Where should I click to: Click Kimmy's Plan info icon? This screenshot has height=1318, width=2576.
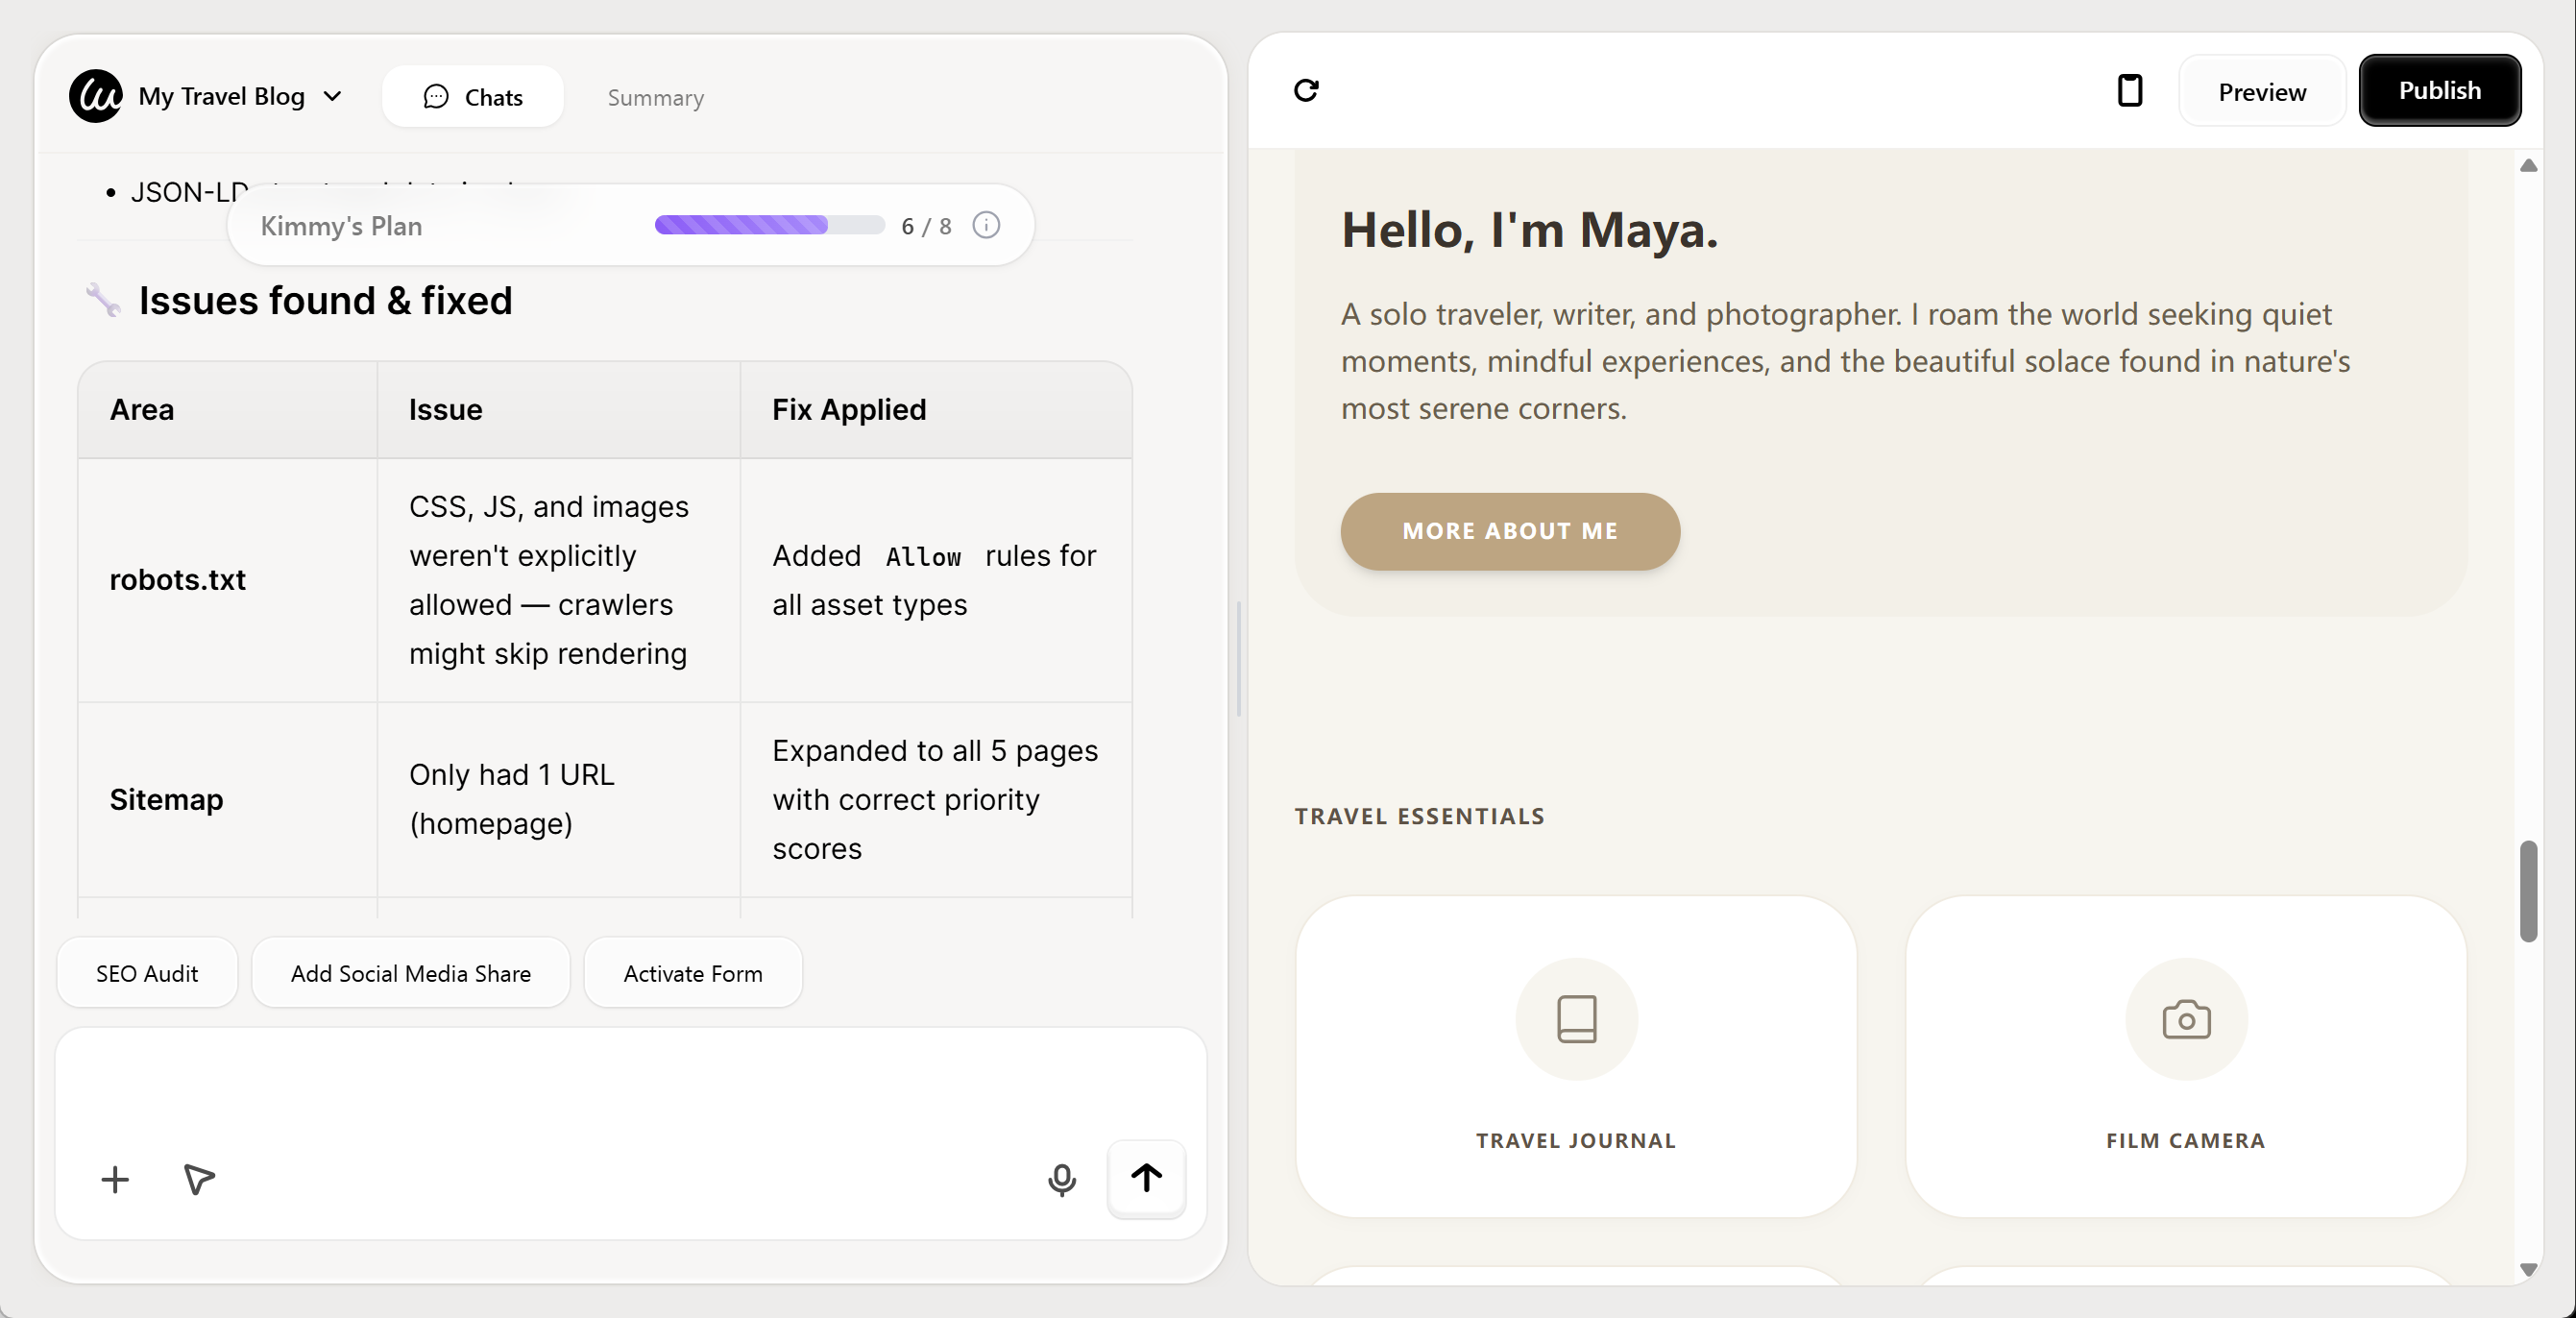[986, 226]
